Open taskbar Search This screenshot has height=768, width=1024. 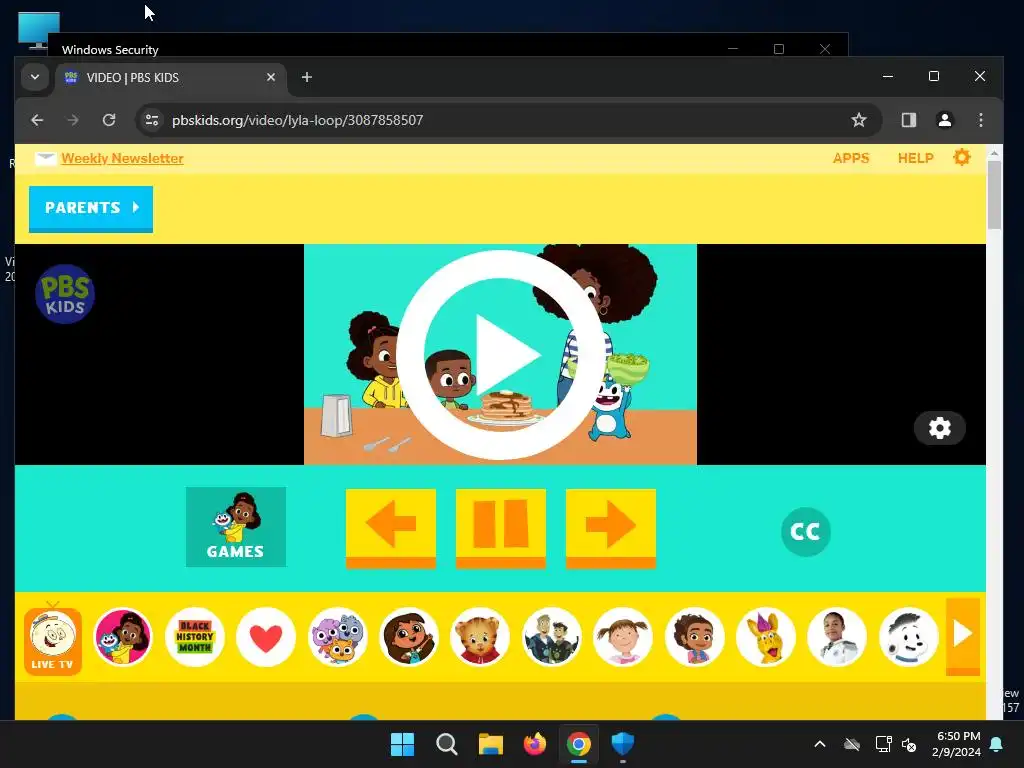pos(447,744)
